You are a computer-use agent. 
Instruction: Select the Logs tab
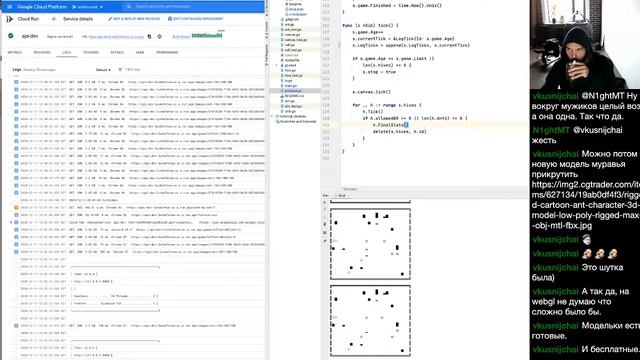pos(67,52)
